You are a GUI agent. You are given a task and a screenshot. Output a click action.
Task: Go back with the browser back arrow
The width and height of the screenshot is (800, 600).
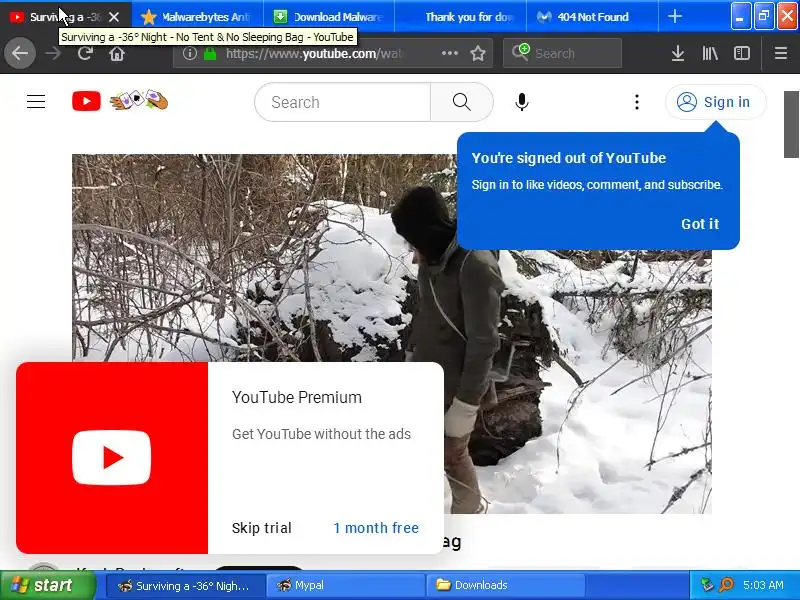tap(20, 53)
